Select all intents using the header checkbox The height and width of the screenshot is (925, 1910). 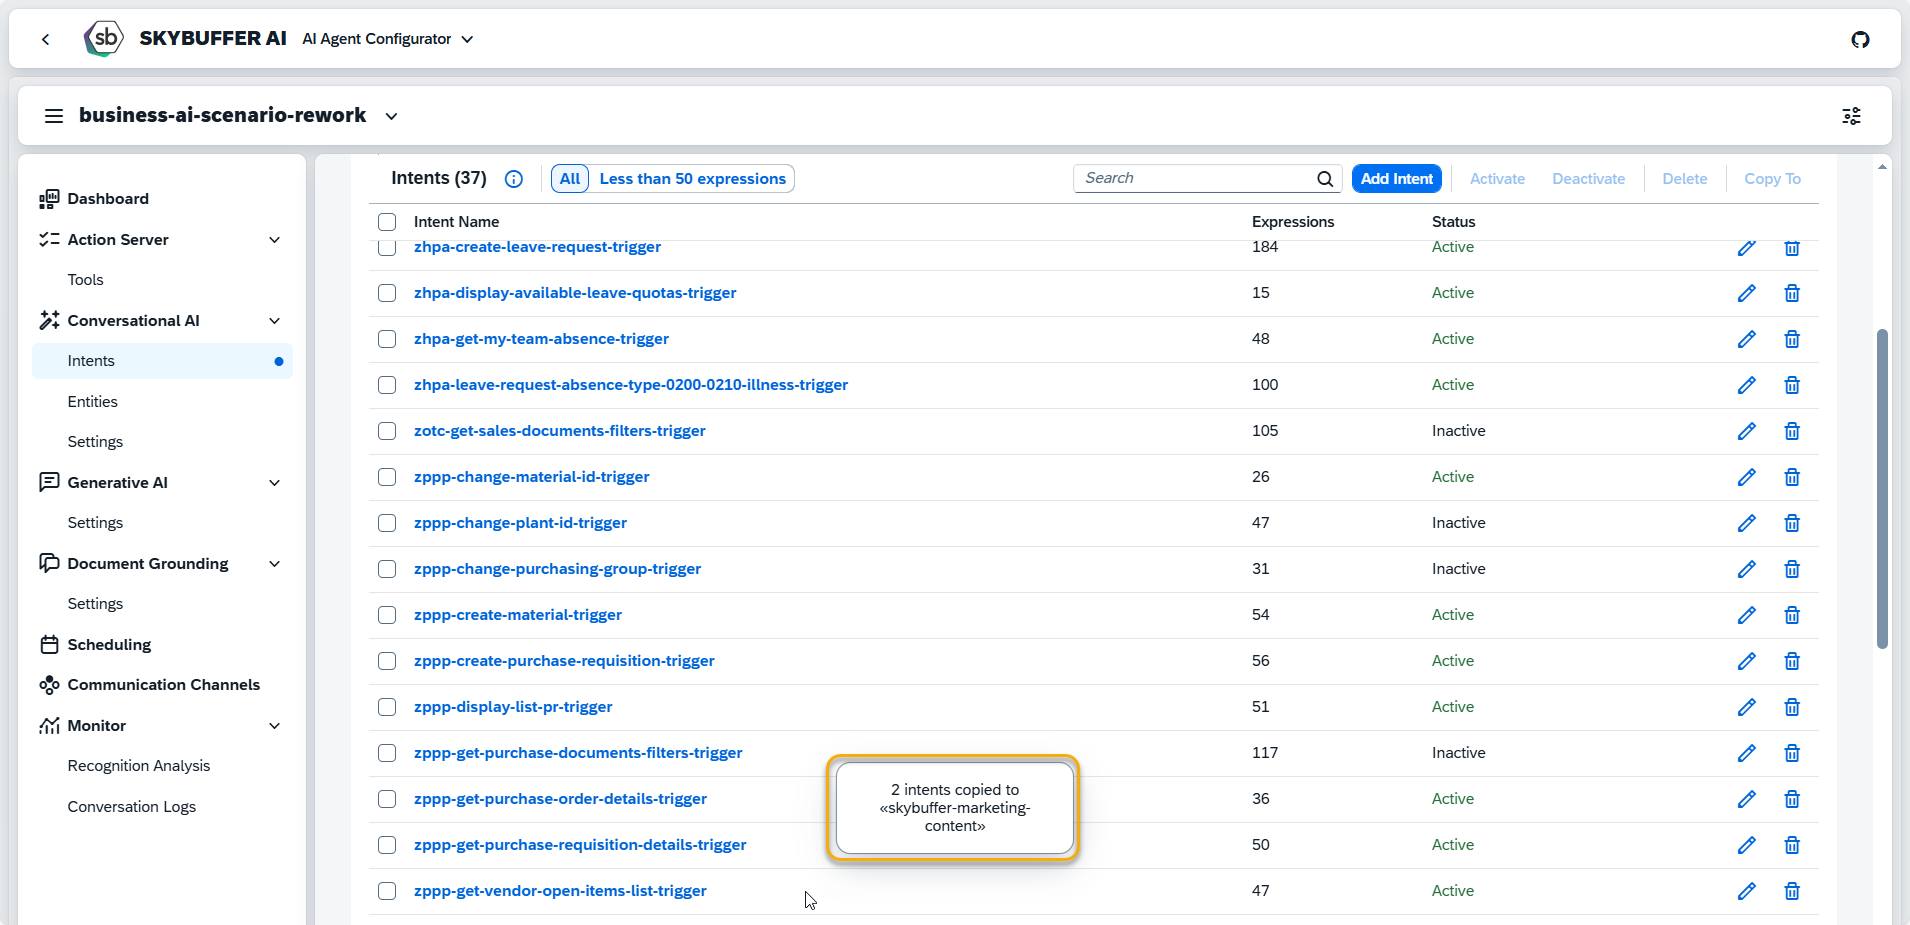point(387,222)
